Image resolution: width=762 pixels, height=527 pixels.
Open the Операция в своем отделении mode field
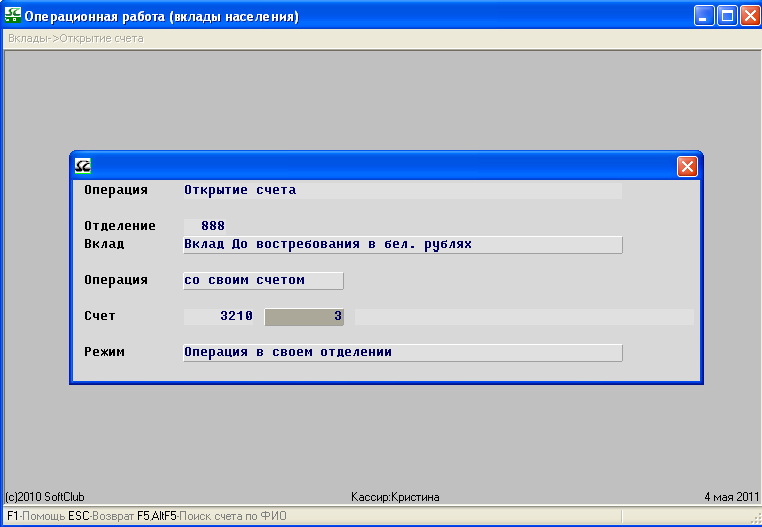click(403, 352)
